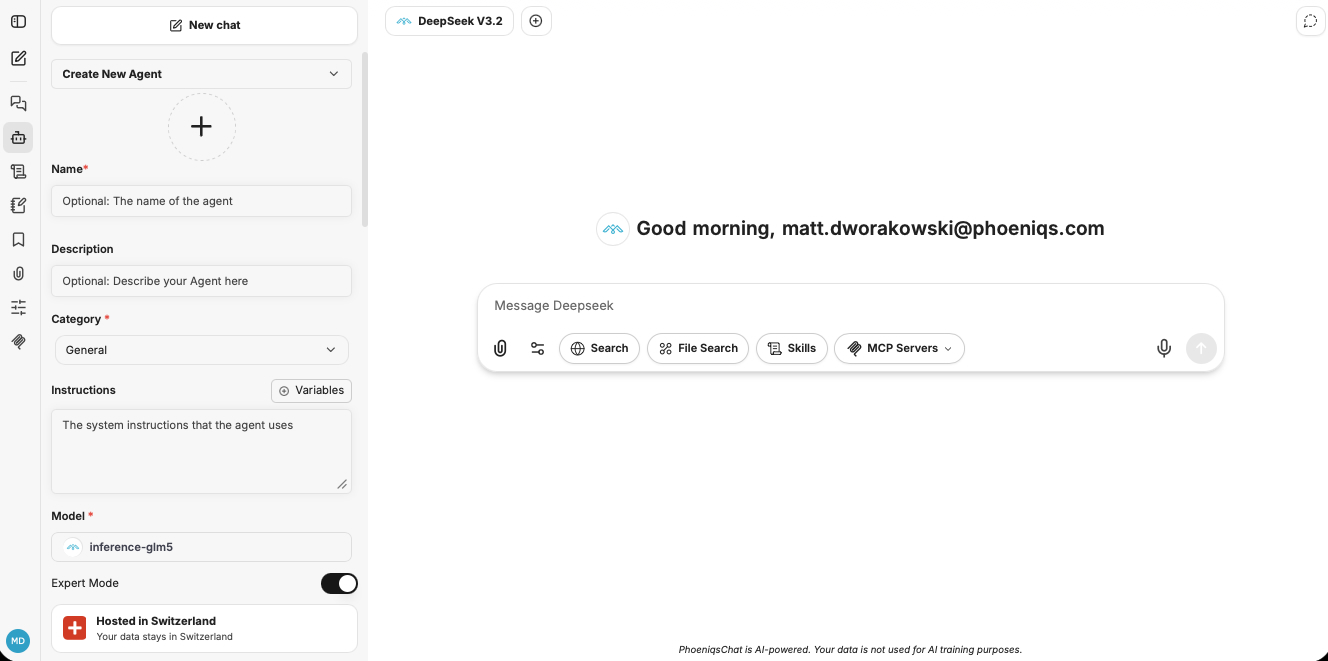This screenshot has width=1328, height=661.
Task: Click the temporary chat icon top right
Action: (1310, 21)
